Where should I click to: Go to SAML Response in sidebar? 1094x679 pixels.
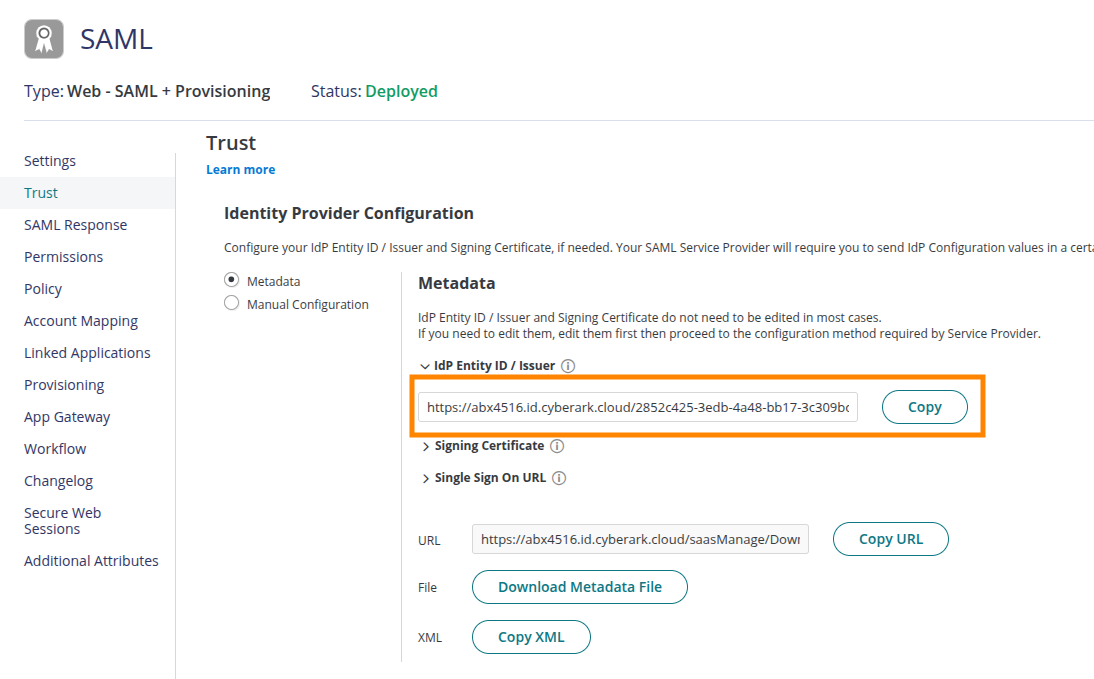[x=76, y=225]
